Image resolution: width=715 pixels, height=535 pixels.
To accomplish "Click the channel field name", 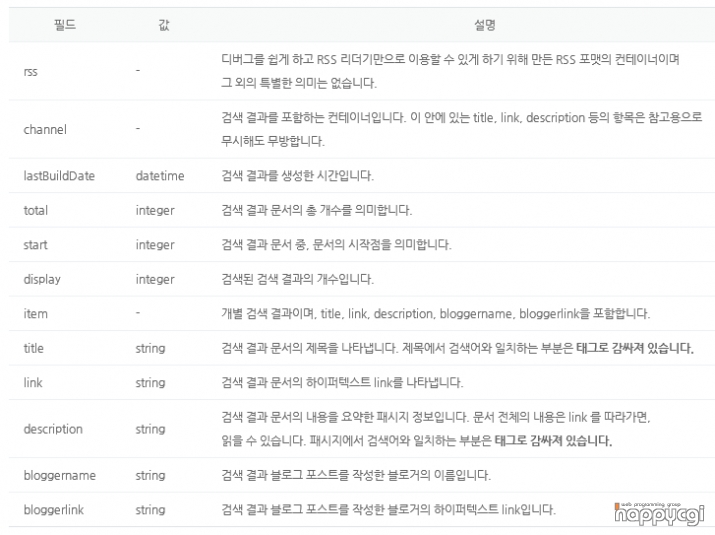I will [45, 130].
